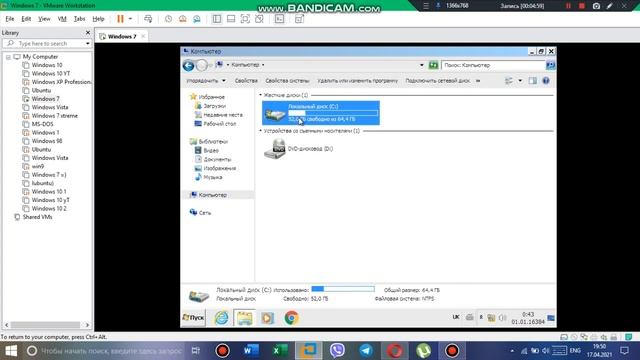Click Свойства системы toolbar button
640x360 pixels.
pos(287,81)
